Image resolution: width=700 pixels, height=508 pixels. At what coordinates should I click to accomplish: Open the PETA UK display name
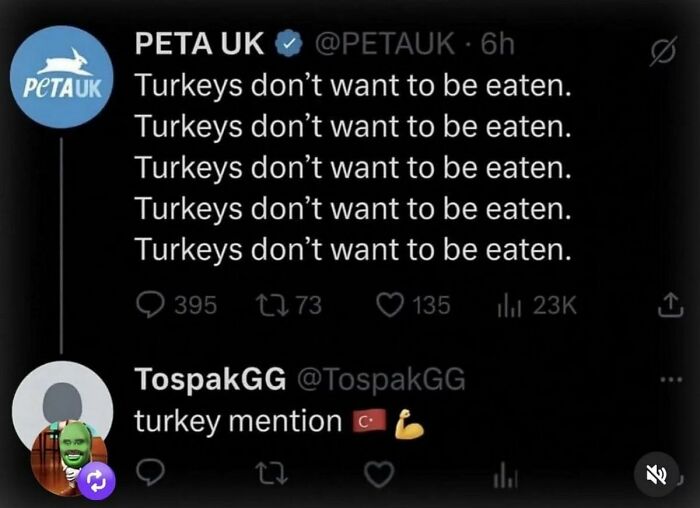click(x=199, y=43)
